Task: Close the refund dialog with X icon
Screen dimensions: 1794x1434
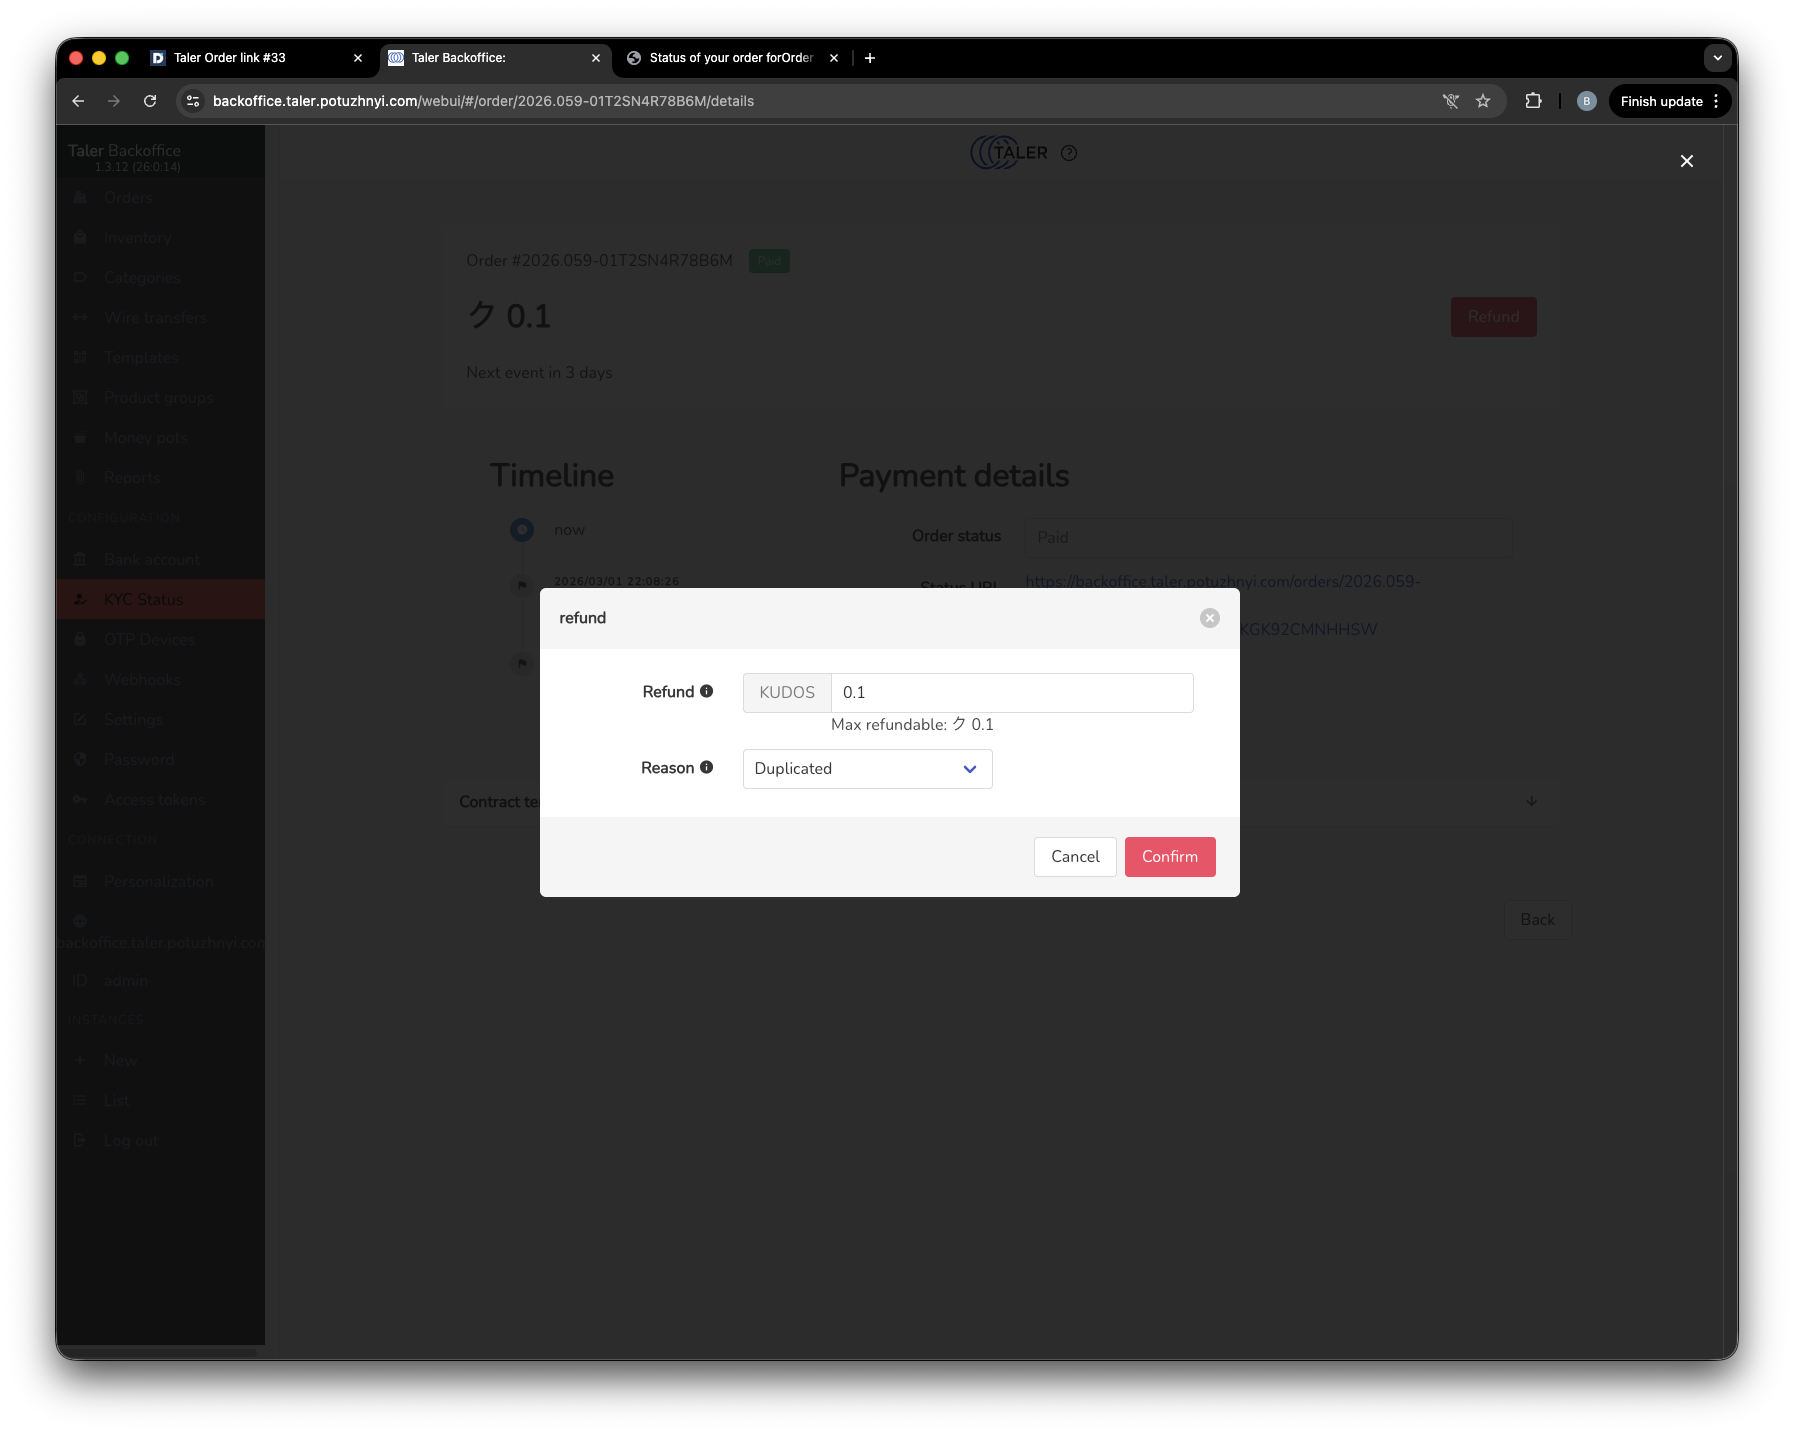Action: pyautogui.click(x=1209, y=618)
